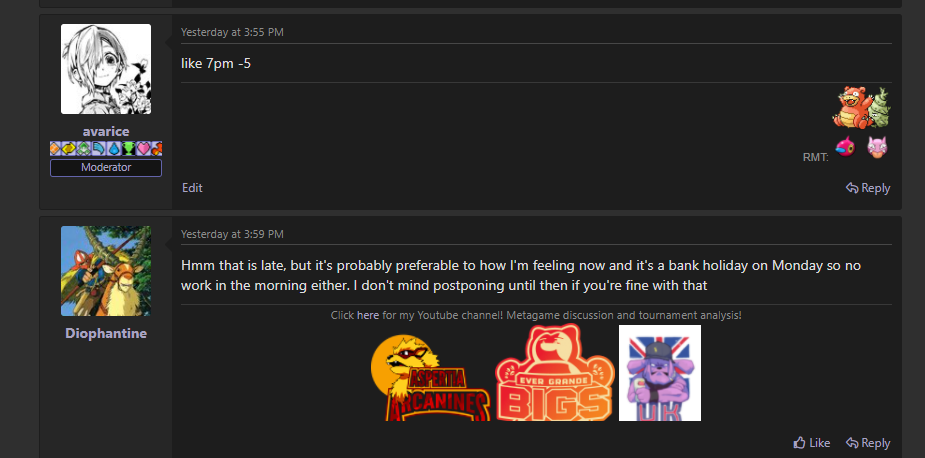Click the blue water drop badge
This screenshot has width=925, height=458.
[x=114, y=149]
